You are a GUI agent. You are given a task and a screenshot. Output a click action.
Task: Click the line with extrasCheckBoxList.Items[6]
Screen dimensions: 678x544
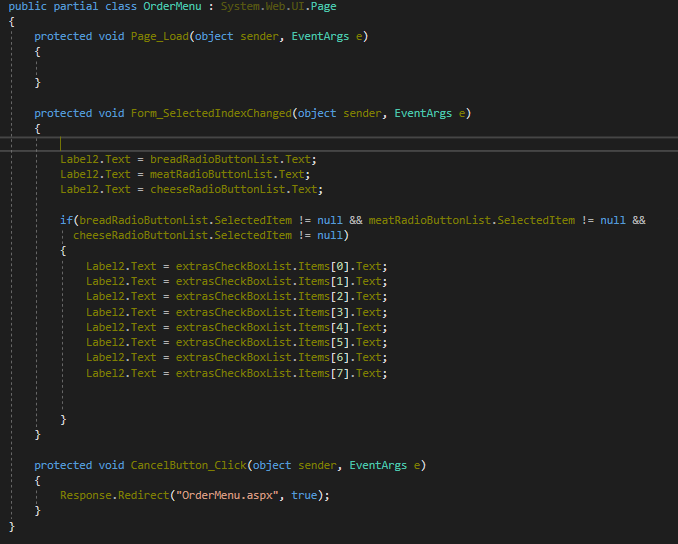pyautogui.click(x=237, y=357)
